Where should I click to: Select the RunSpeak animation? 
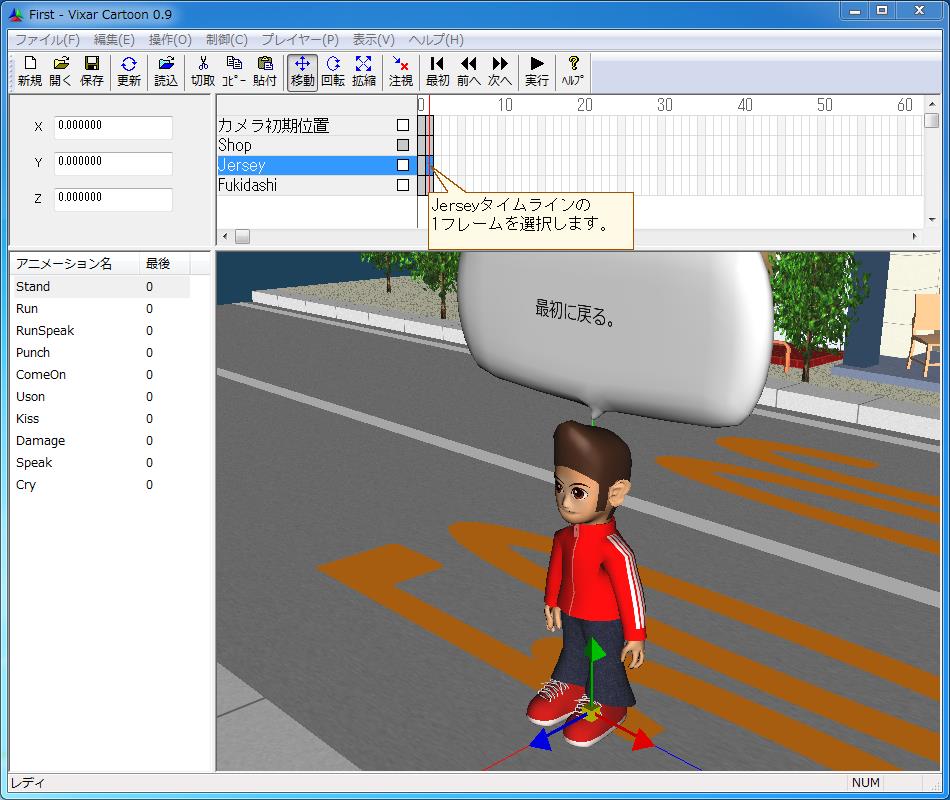(45, 331)
